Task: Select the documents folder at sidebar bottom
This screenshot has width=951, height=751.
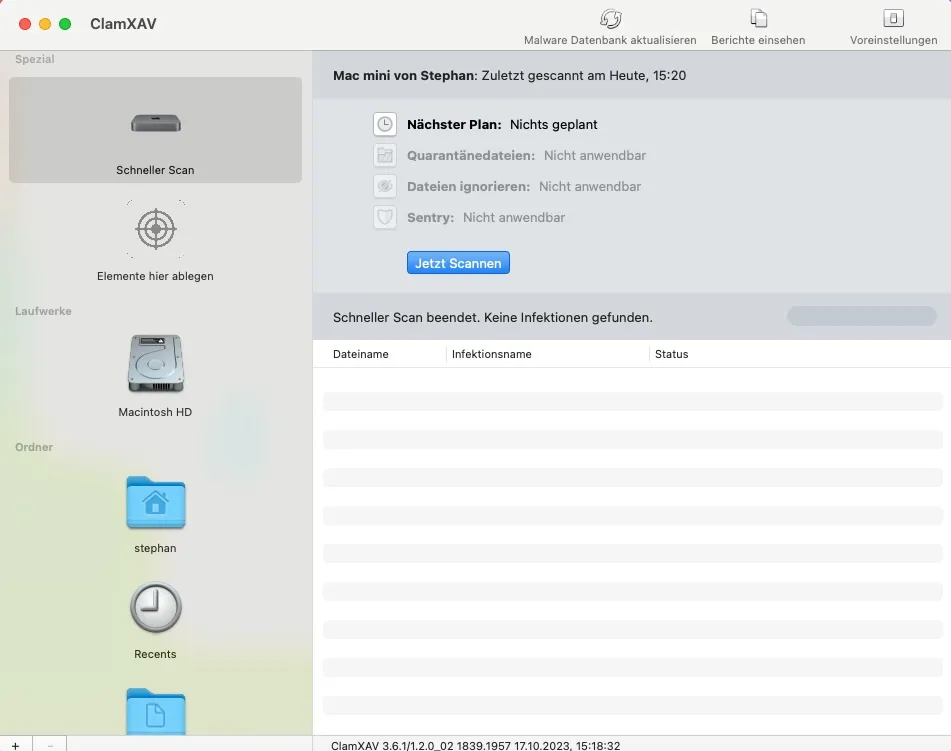Action: pos(155,712)
